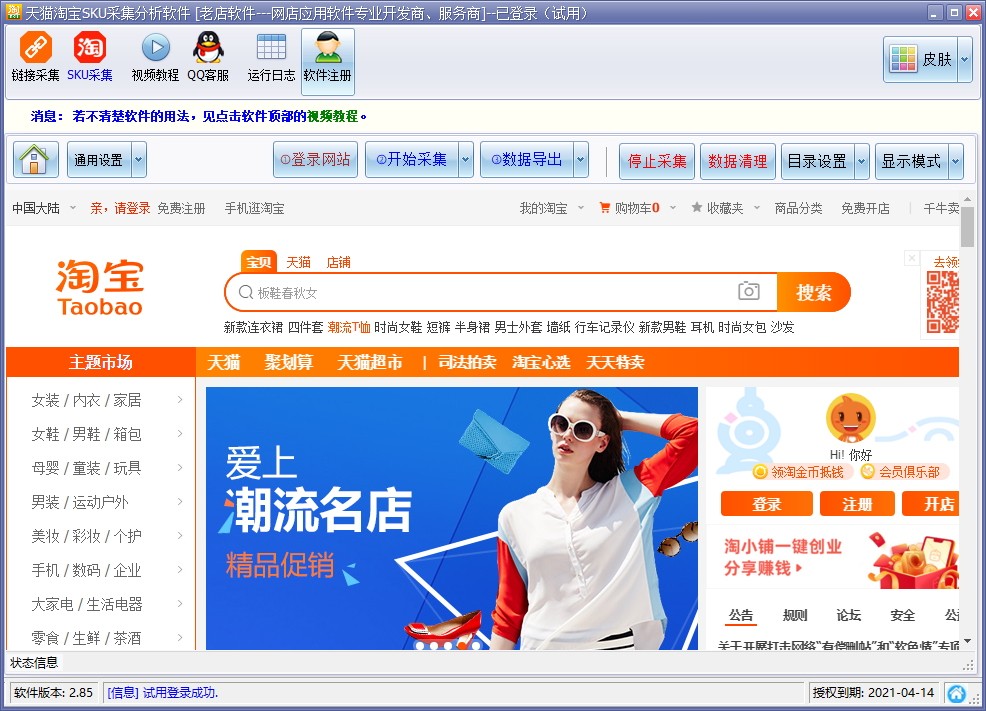Expand the 数据导出 dropdown arrow
Image resolution: width=986 pixels, height=711 pixels.
(x=581, y=160)
